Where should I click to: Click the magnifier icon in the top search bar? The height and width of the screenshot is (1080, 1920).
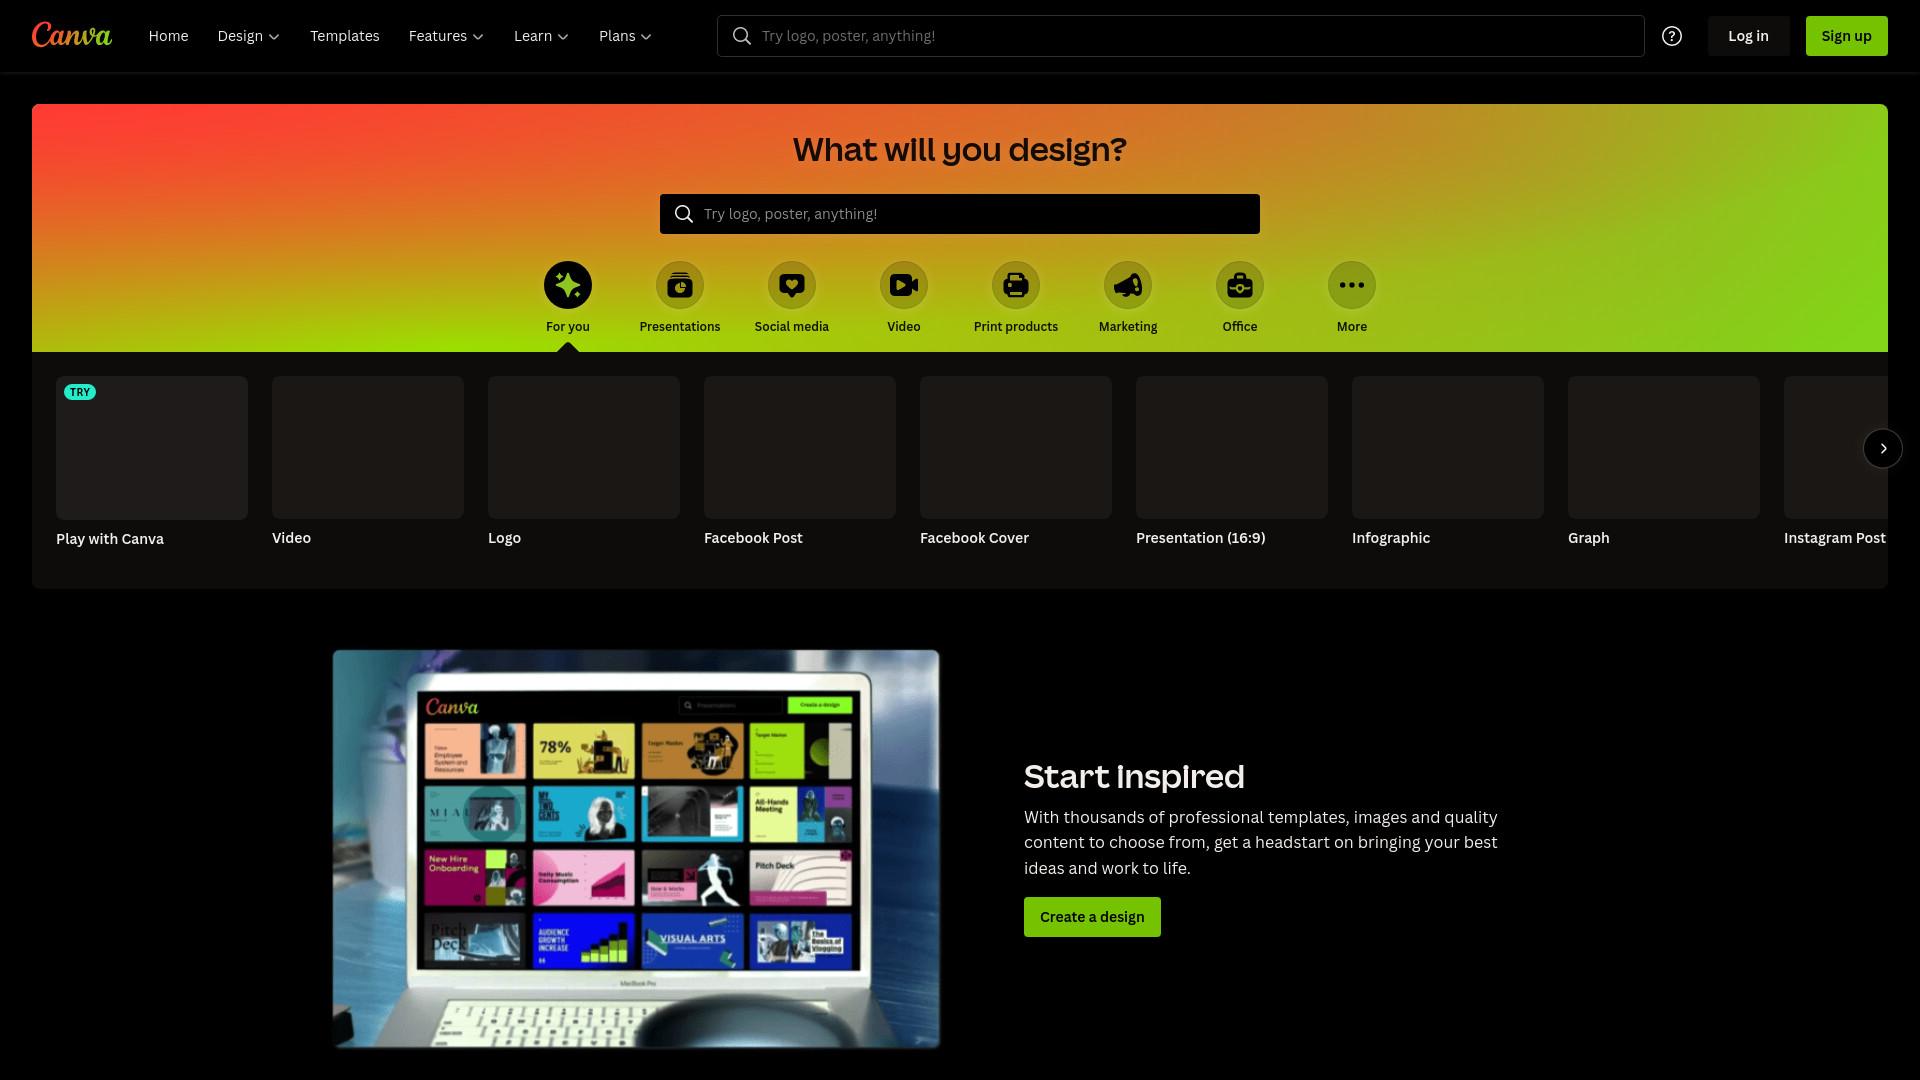coord(742,36)
